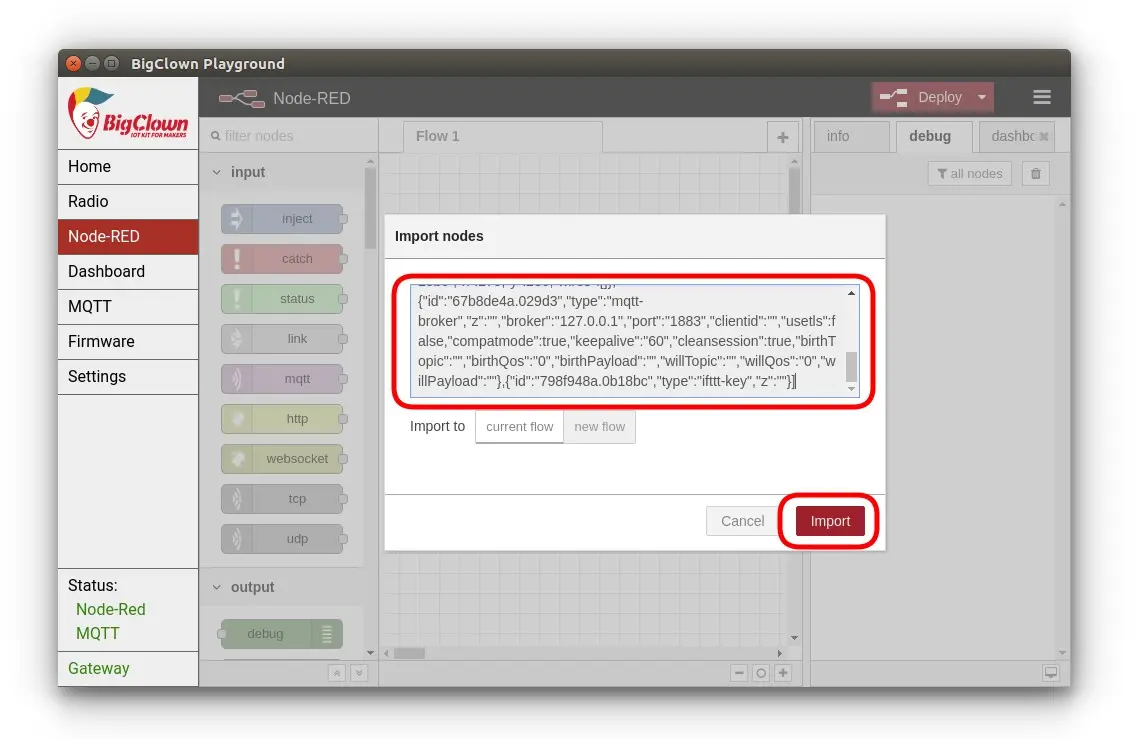Click the textarea scroll down arrow
The image size is (1140, 740).
851,389
